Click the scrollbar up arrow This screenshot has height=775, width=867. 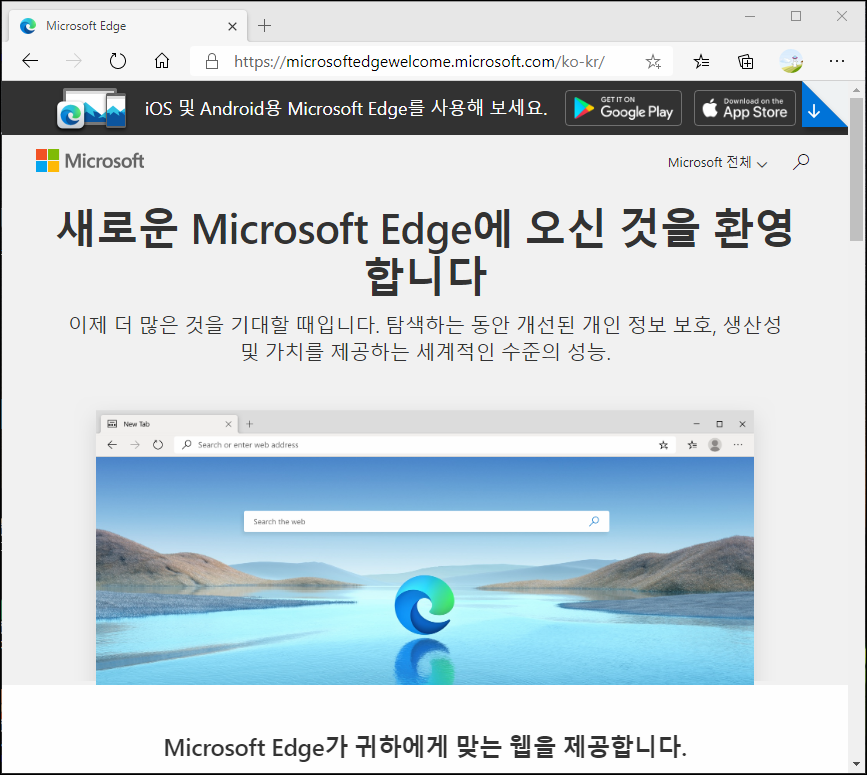click(856, 89)
